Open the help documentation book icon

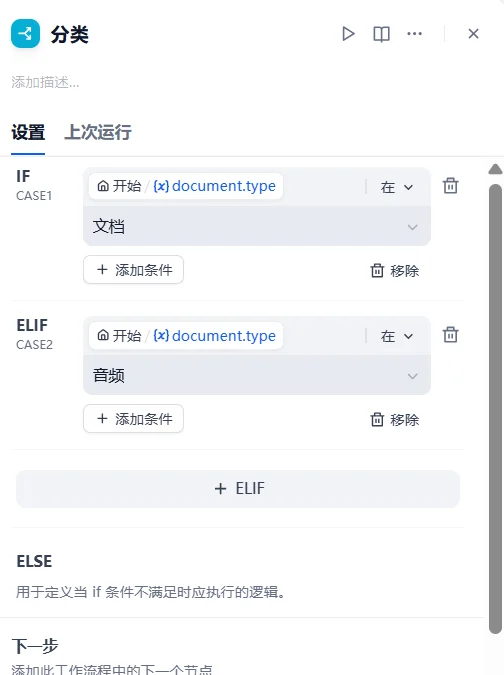381,34
